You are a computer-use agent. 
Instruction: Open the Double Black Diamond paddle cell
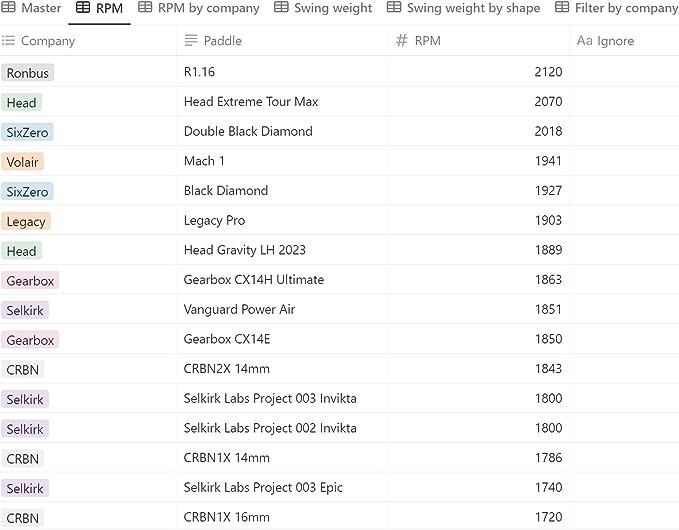point(282,131)
